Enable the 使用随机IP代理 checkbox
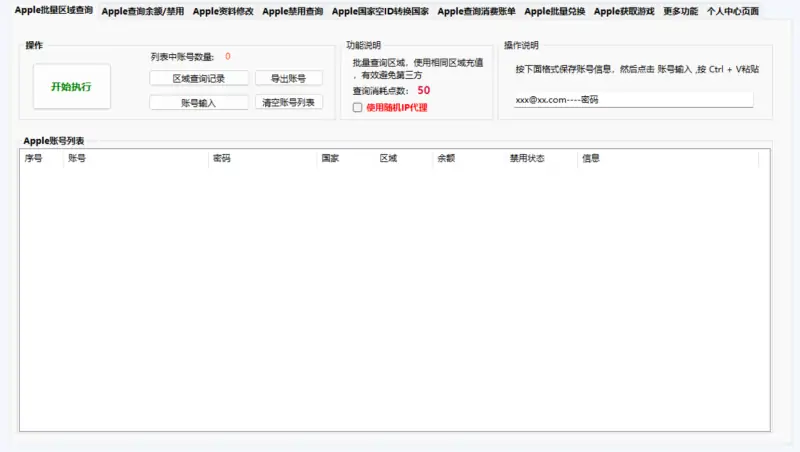The height and width of the screenshot is (452, 800). 358,107
